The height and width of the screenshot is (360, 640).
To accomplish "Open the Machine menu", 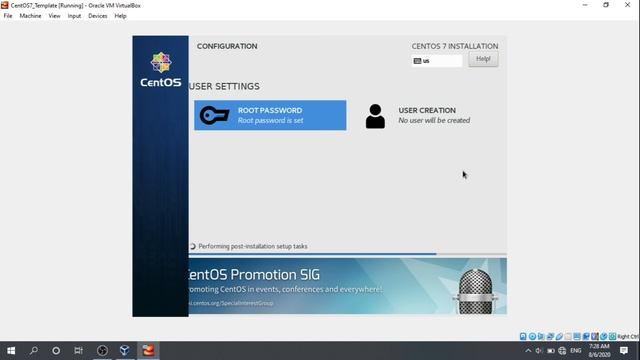I will (x=30, y=16).
